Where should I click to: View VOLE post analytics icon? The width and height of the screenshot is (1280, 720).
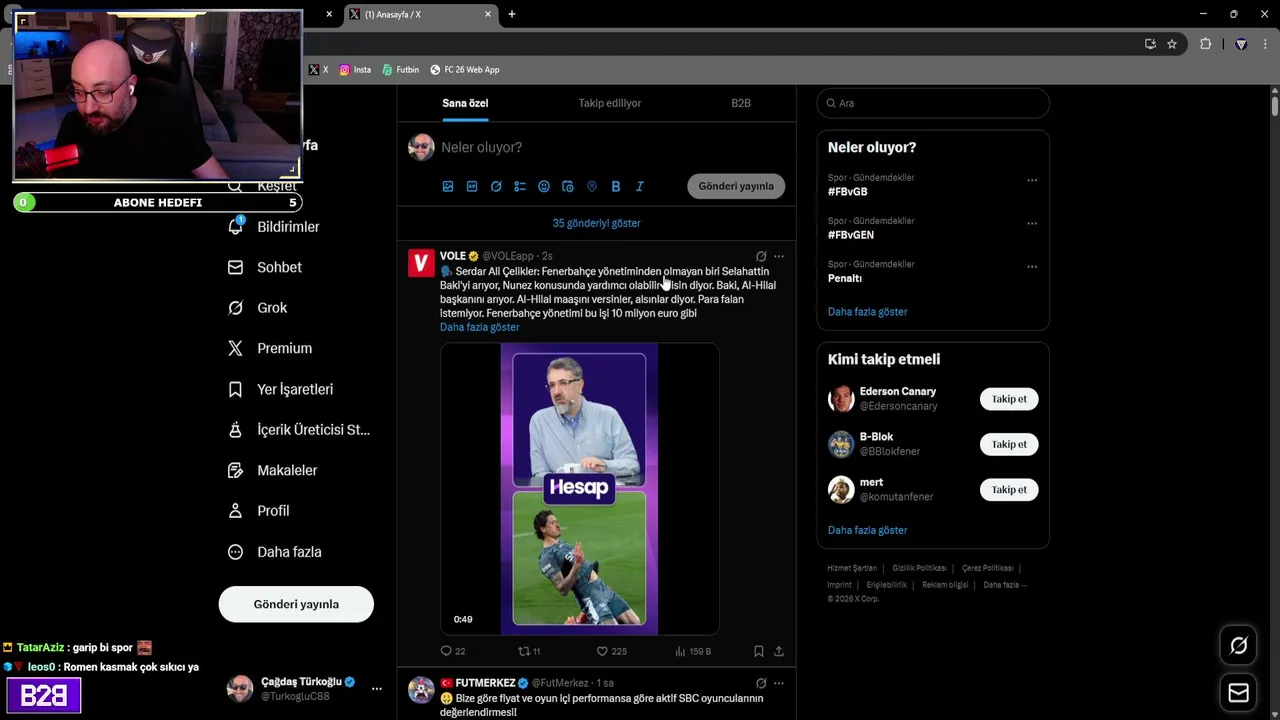pos(680,651)
